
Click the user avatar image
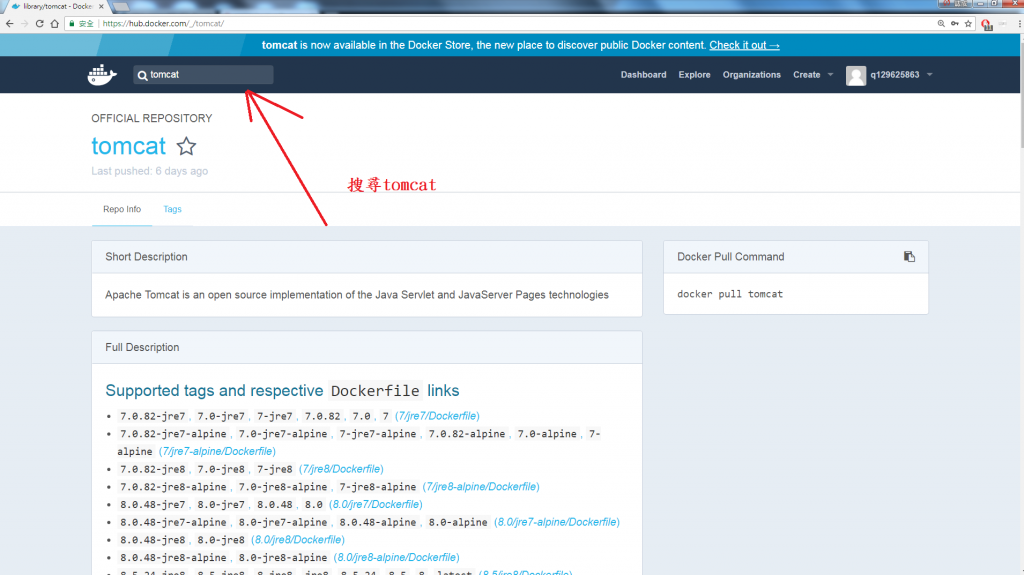click(856, 75)
